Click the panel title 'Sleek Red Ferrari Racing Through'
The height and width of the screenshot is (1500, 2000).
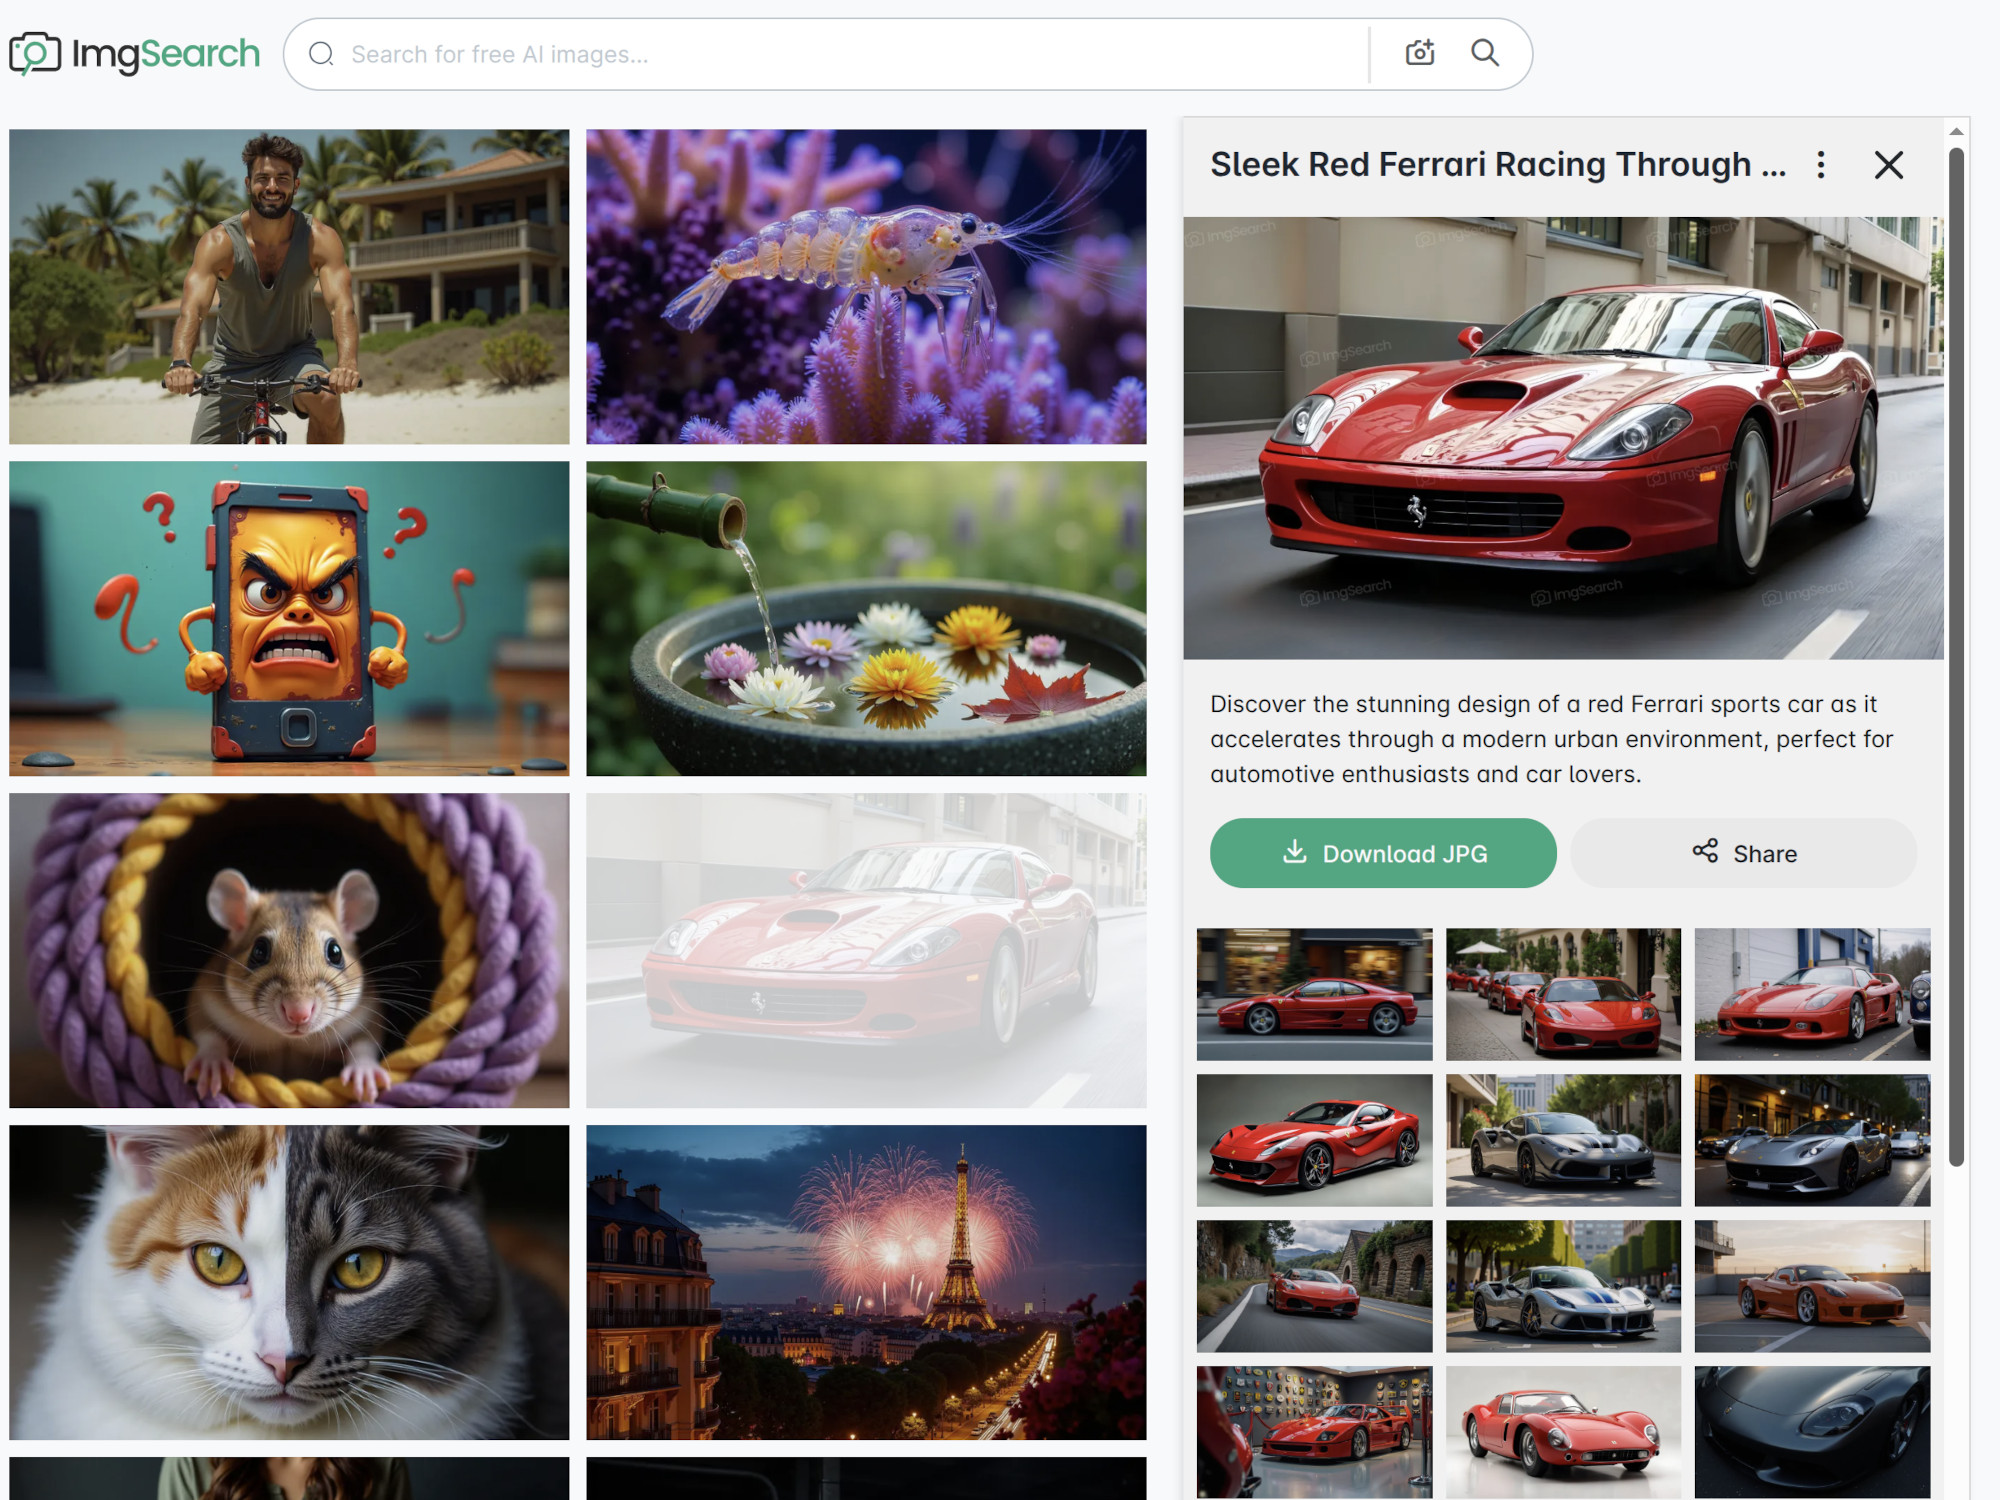tap(1499, 166)
